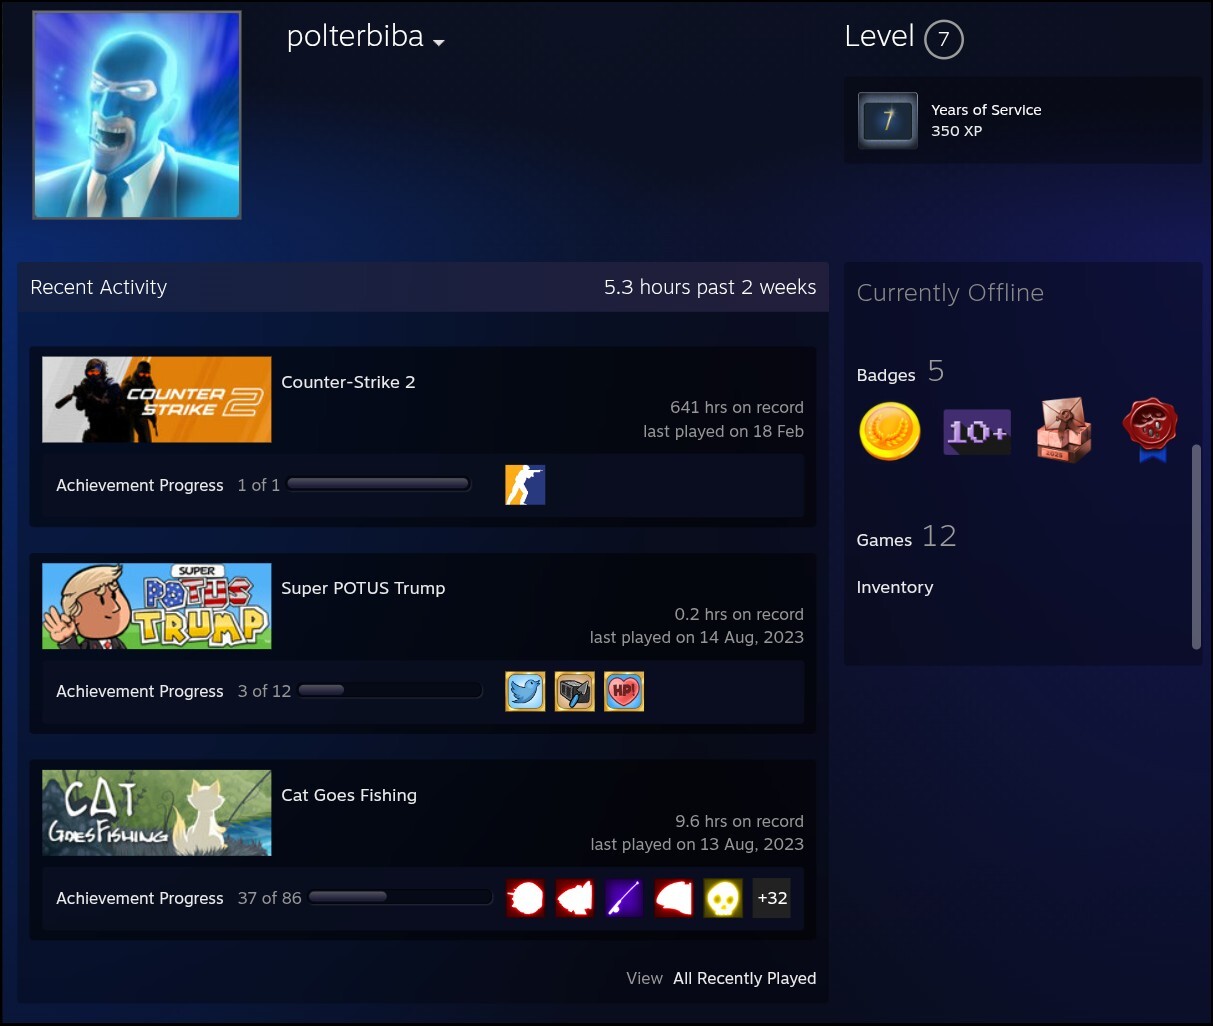Open the purple 10+ badge
Screen dimensions: 1213x1026
pyautogui.click(x=977, y=432)
